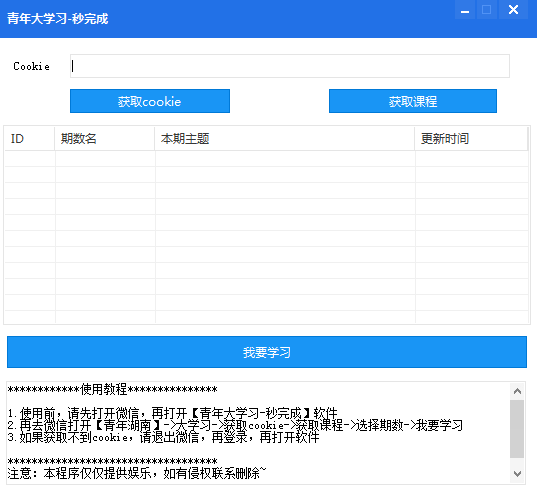Click the tutorial scrollbar up arrow

(x=517, y=391)
